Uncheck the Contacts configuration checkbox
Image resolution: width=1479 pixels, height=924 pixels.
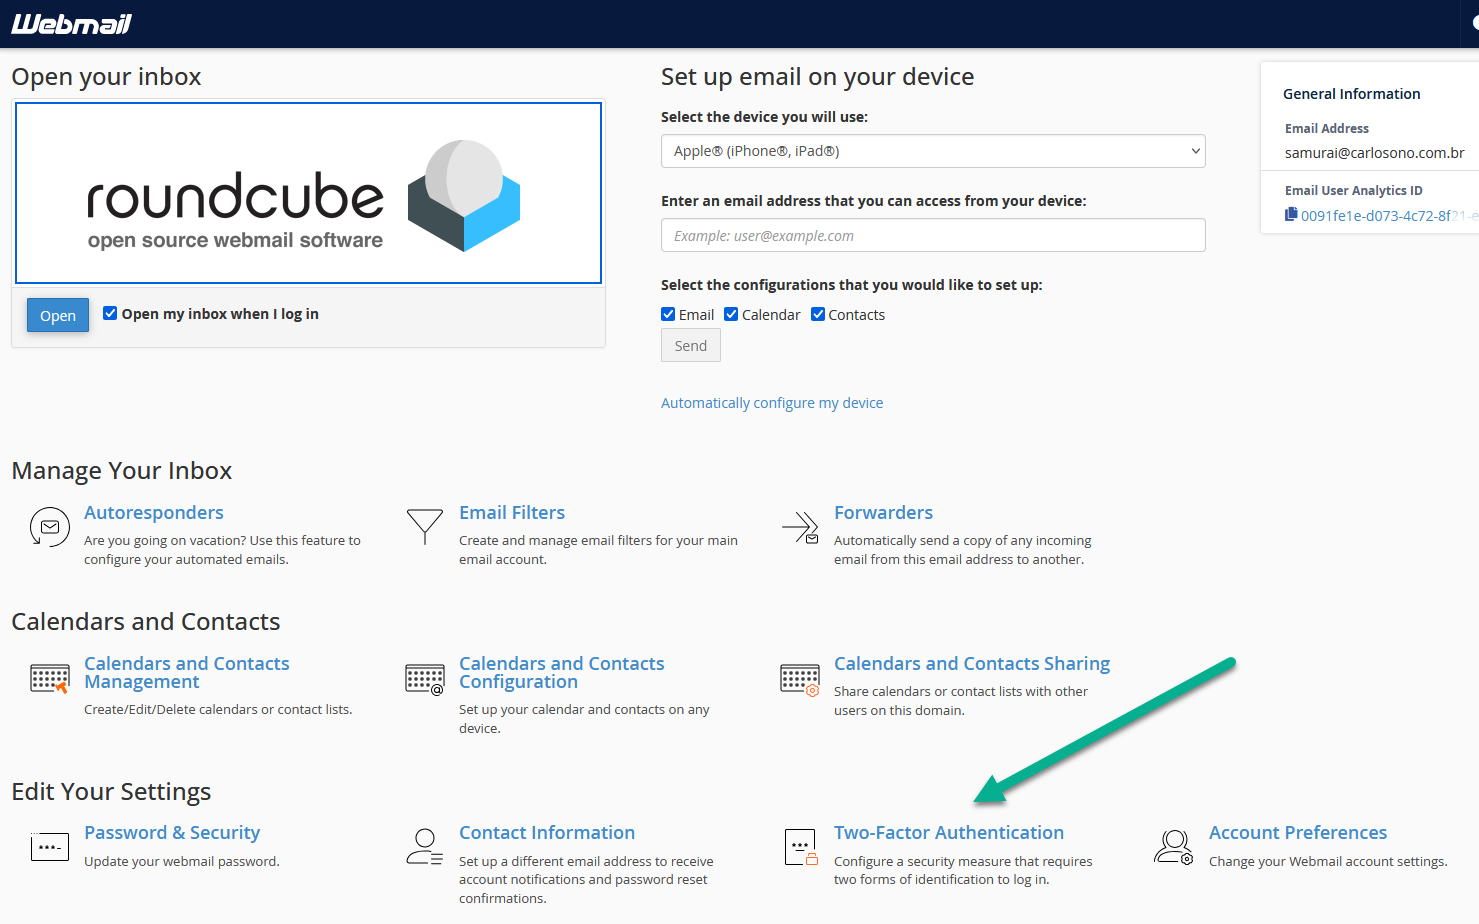coord(818,314)
